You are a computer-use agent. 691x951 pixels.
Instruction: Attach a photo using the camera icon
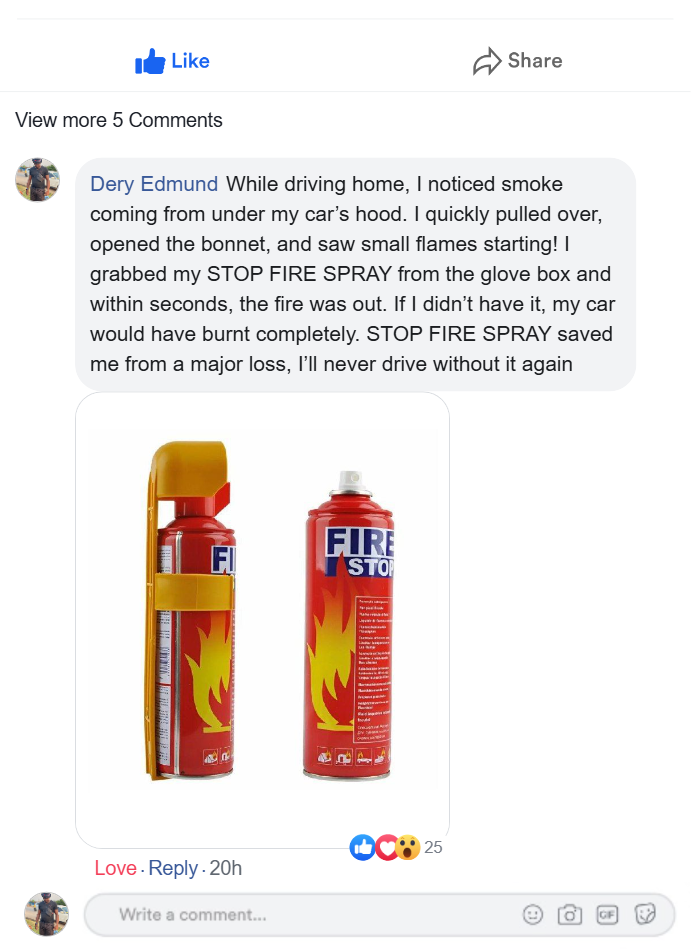pyautogui.click(x=570, y=914)
